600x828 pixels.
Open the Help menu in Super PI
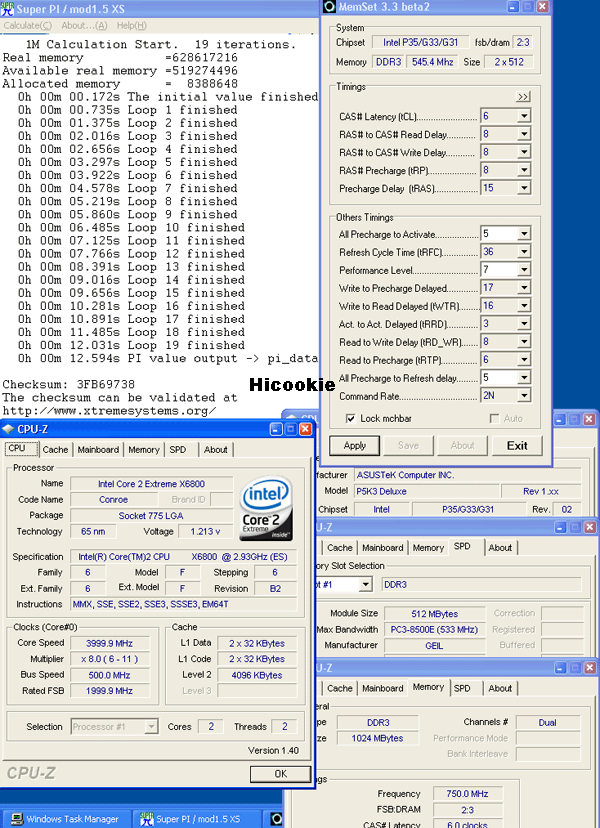click(132, 25)
